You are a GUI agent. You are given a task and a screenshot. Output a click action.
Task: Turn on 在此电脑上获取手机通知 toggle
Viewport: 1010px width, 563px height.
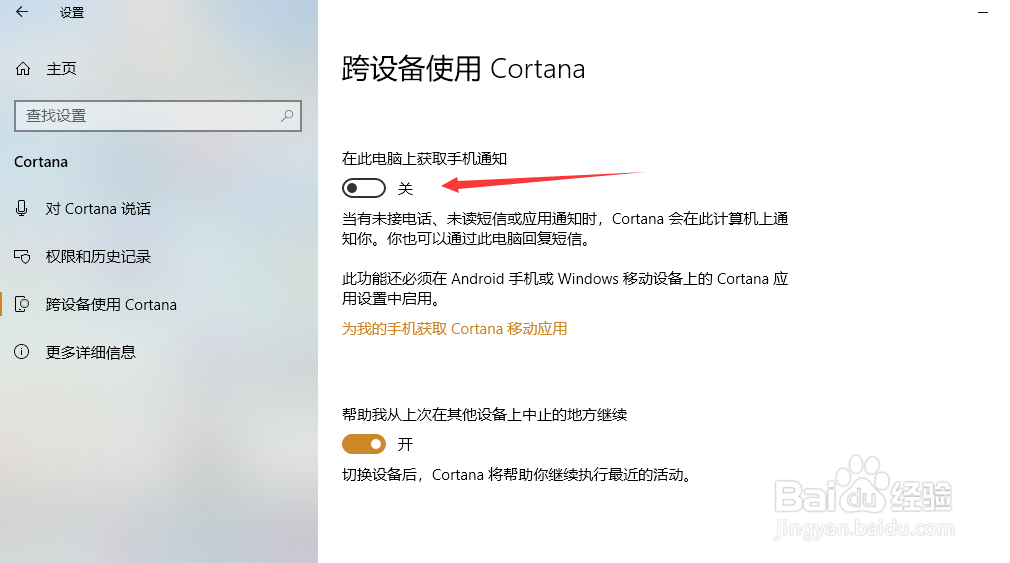point(364,188)
